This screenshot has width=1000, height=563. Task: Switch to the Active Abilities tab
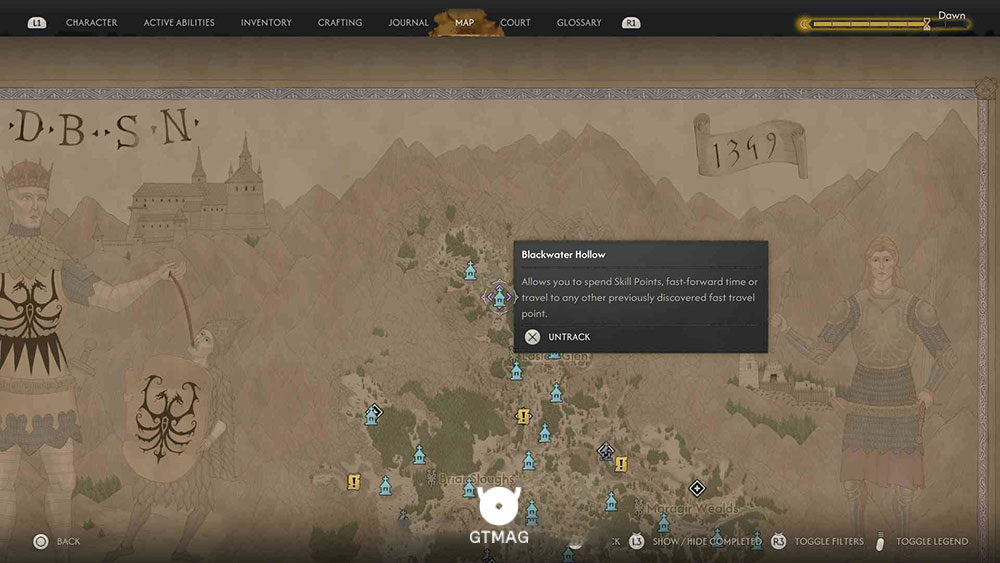click(179, 22)
